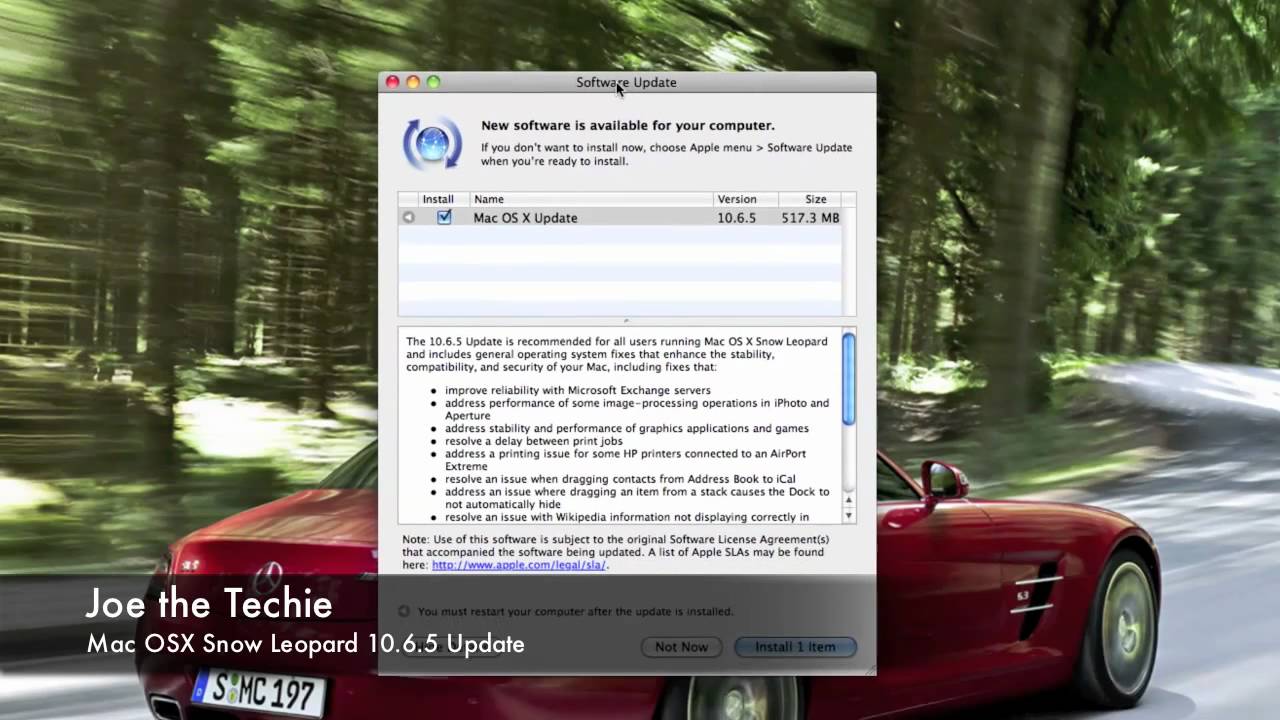Click the split-pane handle above the description
The height and width of the screenshot is (720, 1280).
click(627, 321)
